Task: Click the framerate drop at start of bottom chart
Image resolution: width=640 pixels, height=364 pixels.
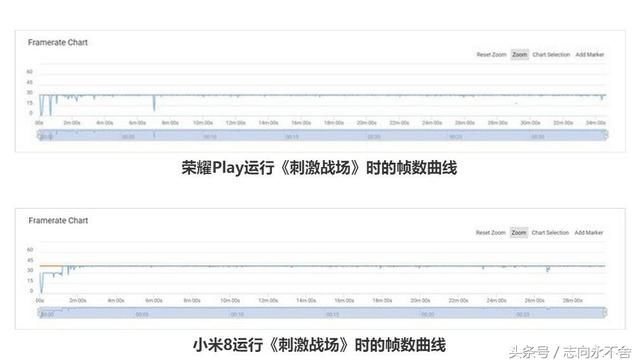Action: pos(41,282)
